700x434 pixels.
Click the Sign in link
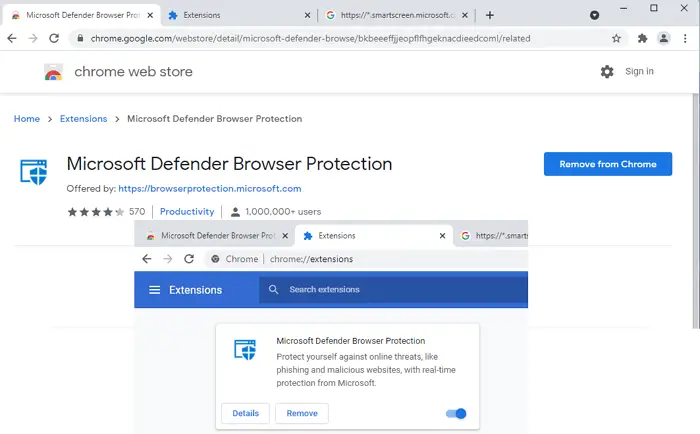639,71
